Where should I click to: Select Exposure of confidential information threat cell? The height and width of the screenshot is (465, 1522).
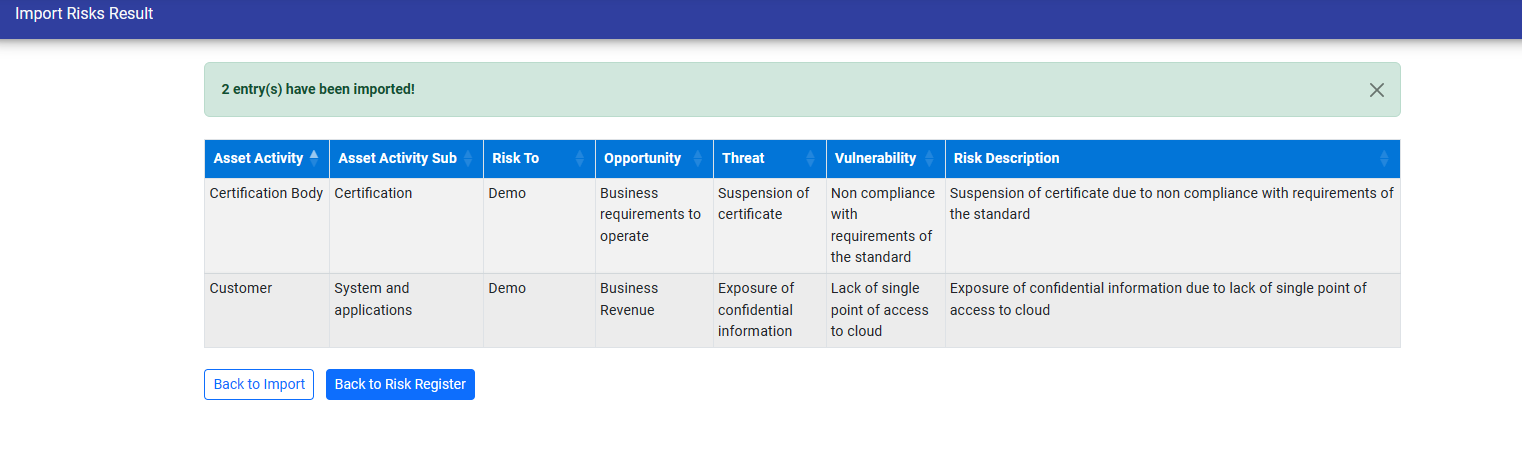pos(756,309)
